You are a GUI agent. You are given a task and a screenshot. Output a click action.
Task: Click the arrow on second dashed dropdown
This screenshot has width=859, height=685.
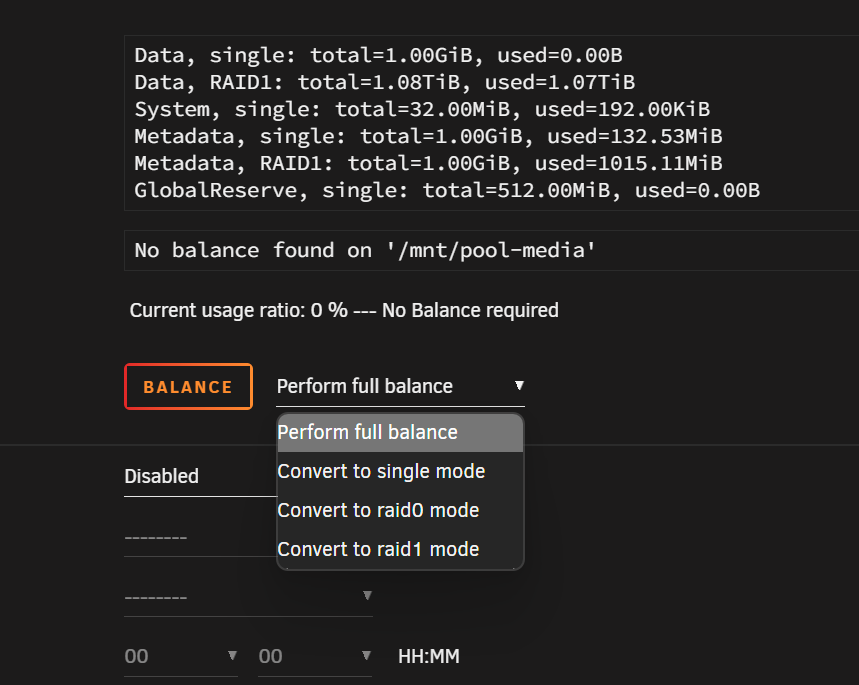click(367, 596)
